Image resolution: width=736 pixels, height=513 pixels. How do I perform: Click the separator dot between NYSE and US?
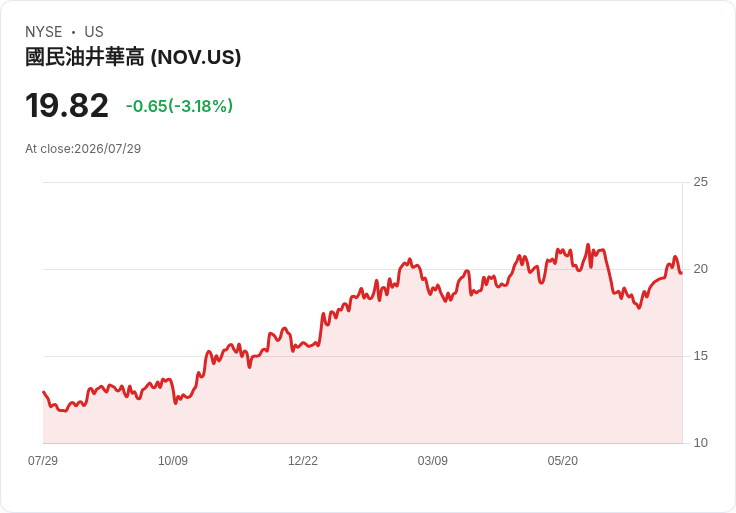click(x=73, y=32)
